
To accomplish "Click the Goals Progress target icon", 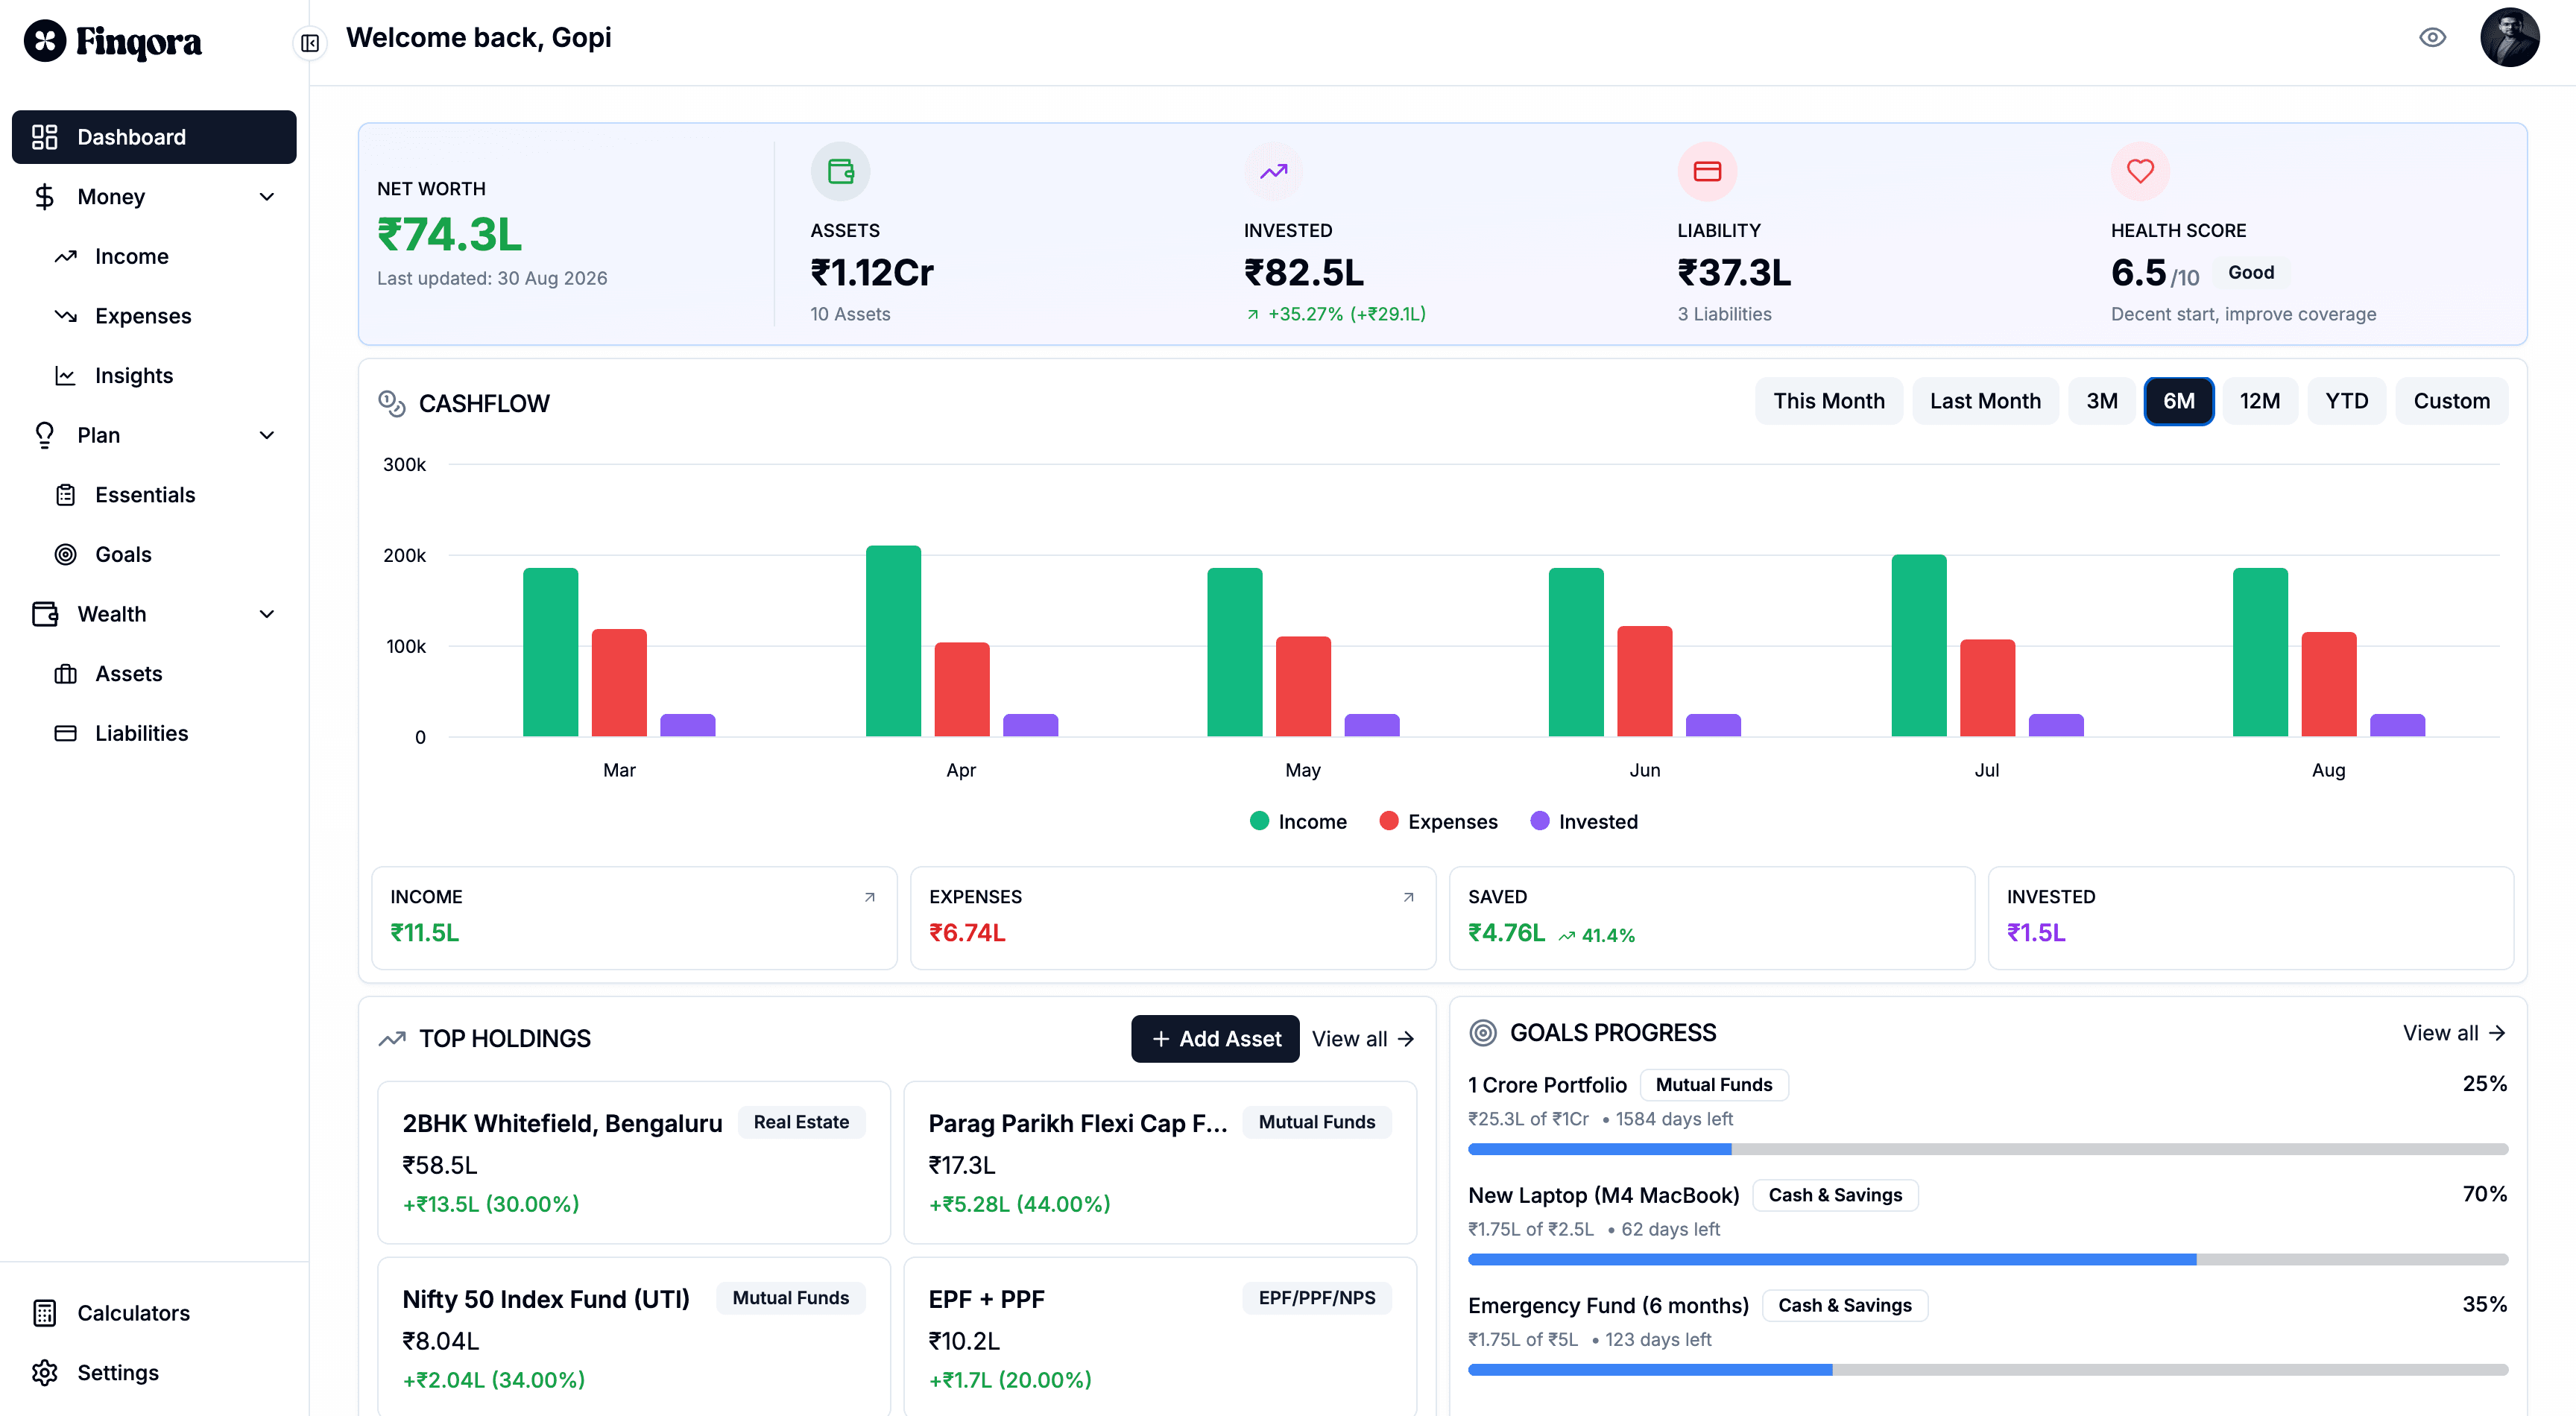I will tap(1483, 1032).
